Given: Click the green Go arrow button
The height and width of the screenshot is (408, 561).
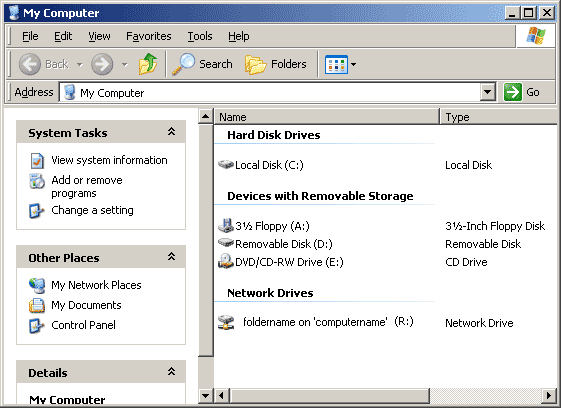Looking at the screenshot, I should point(512,92).
